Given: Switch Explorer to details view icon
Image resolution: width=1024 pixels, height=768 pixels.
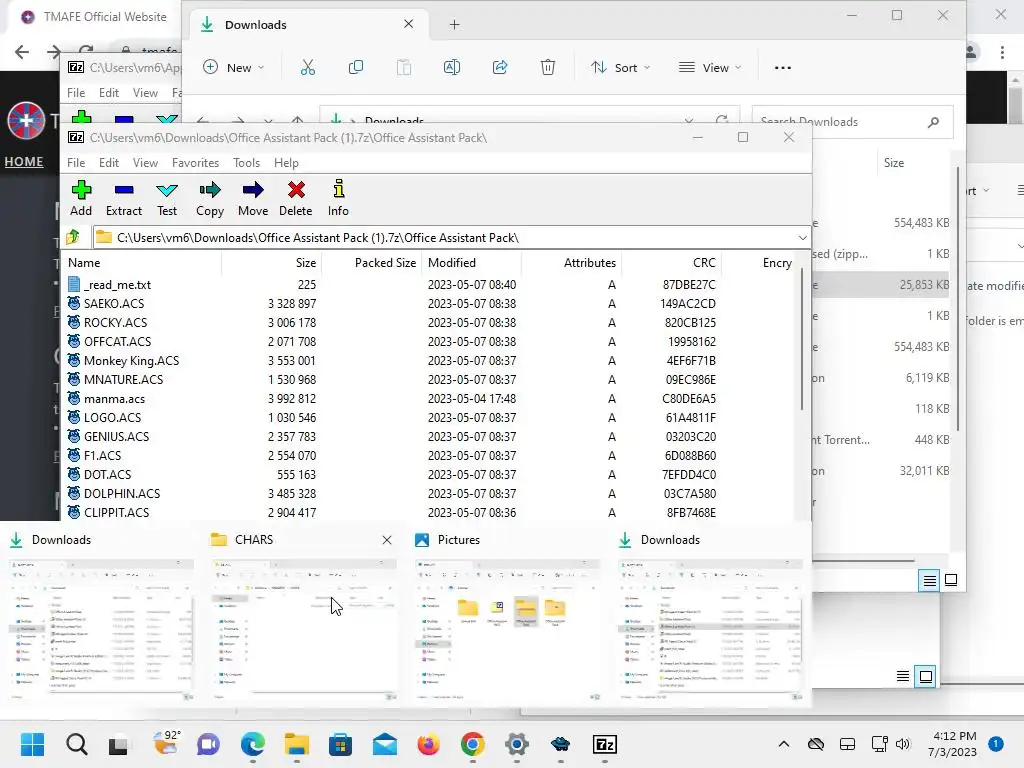Looking at the screenshot, I should coord(929,580).
